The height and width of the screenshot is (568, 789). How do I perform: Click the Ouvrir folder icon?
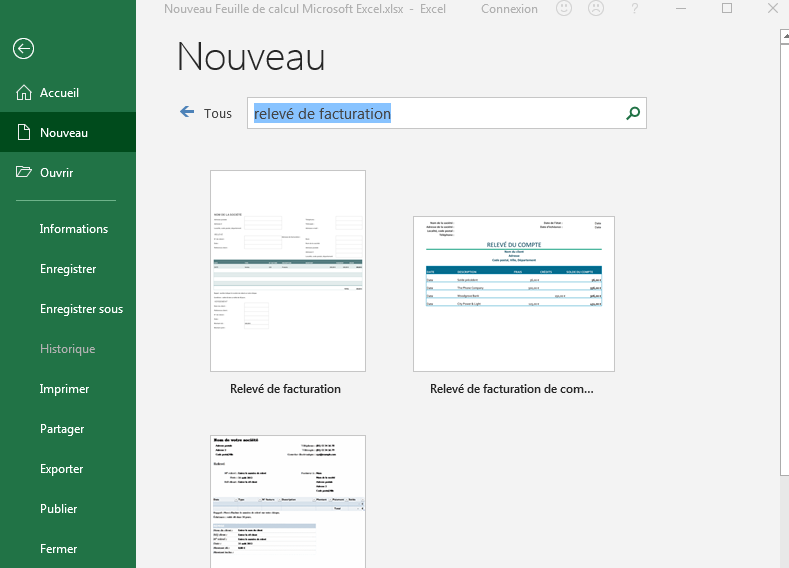click(24, 173)
